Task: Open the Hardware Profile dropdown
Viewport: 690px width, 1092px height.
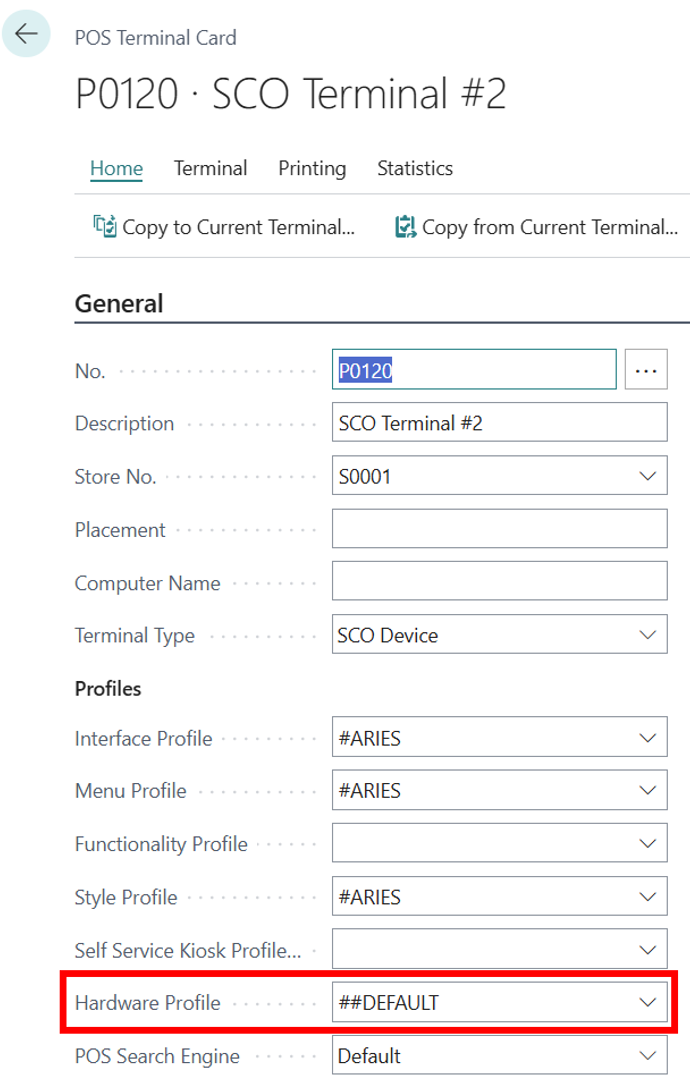Action: click(647, 1001)
